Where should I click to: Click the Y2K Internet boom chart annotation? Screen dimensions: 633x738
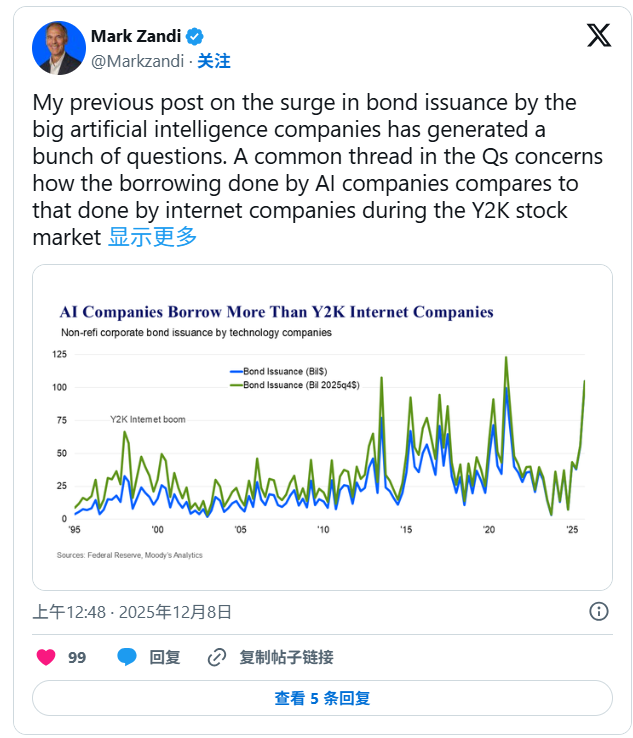click(147, 419)
